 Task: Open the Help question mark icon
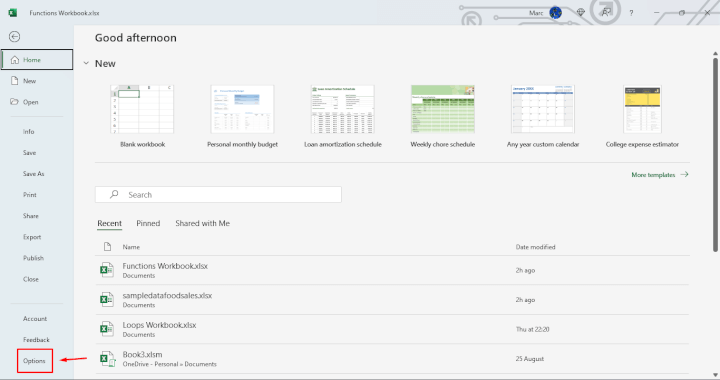631,13
